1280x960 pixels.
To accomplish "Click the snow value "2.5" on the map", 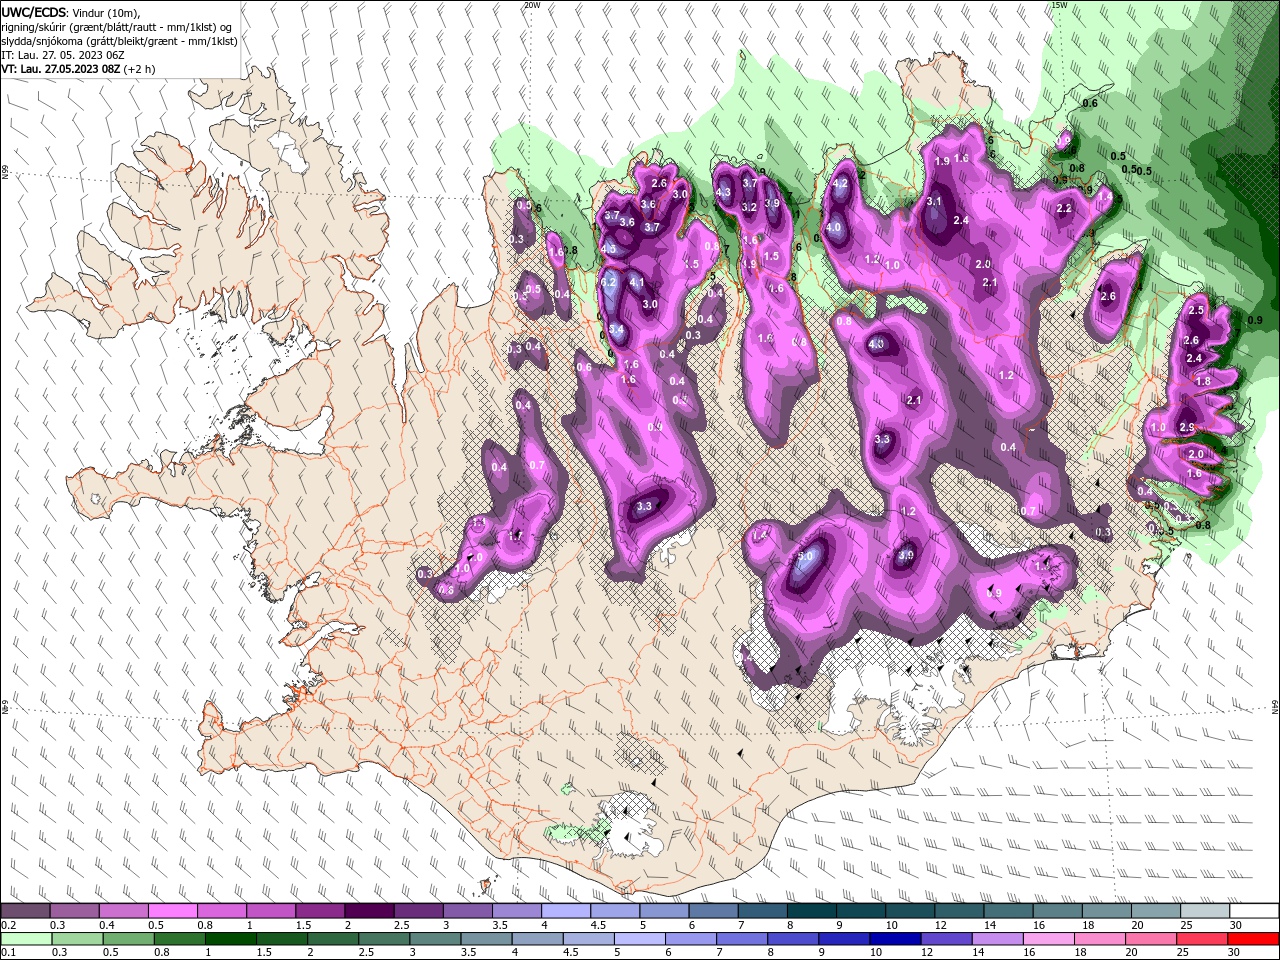I will tap(1196, 310).
